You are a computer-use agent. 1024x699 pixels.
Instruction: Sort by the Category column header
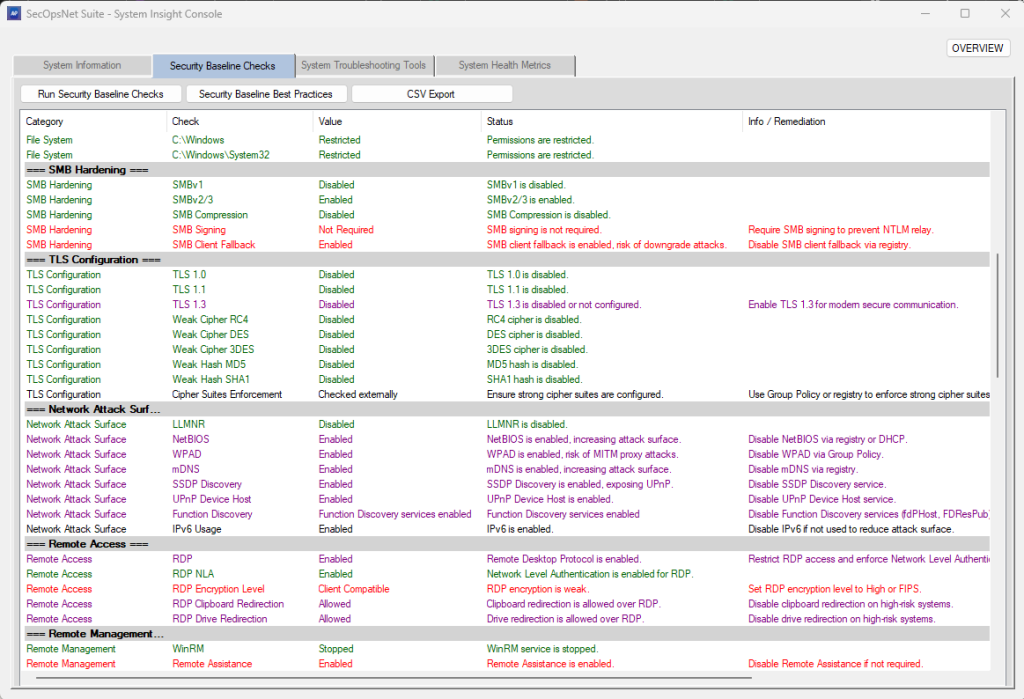44,122
